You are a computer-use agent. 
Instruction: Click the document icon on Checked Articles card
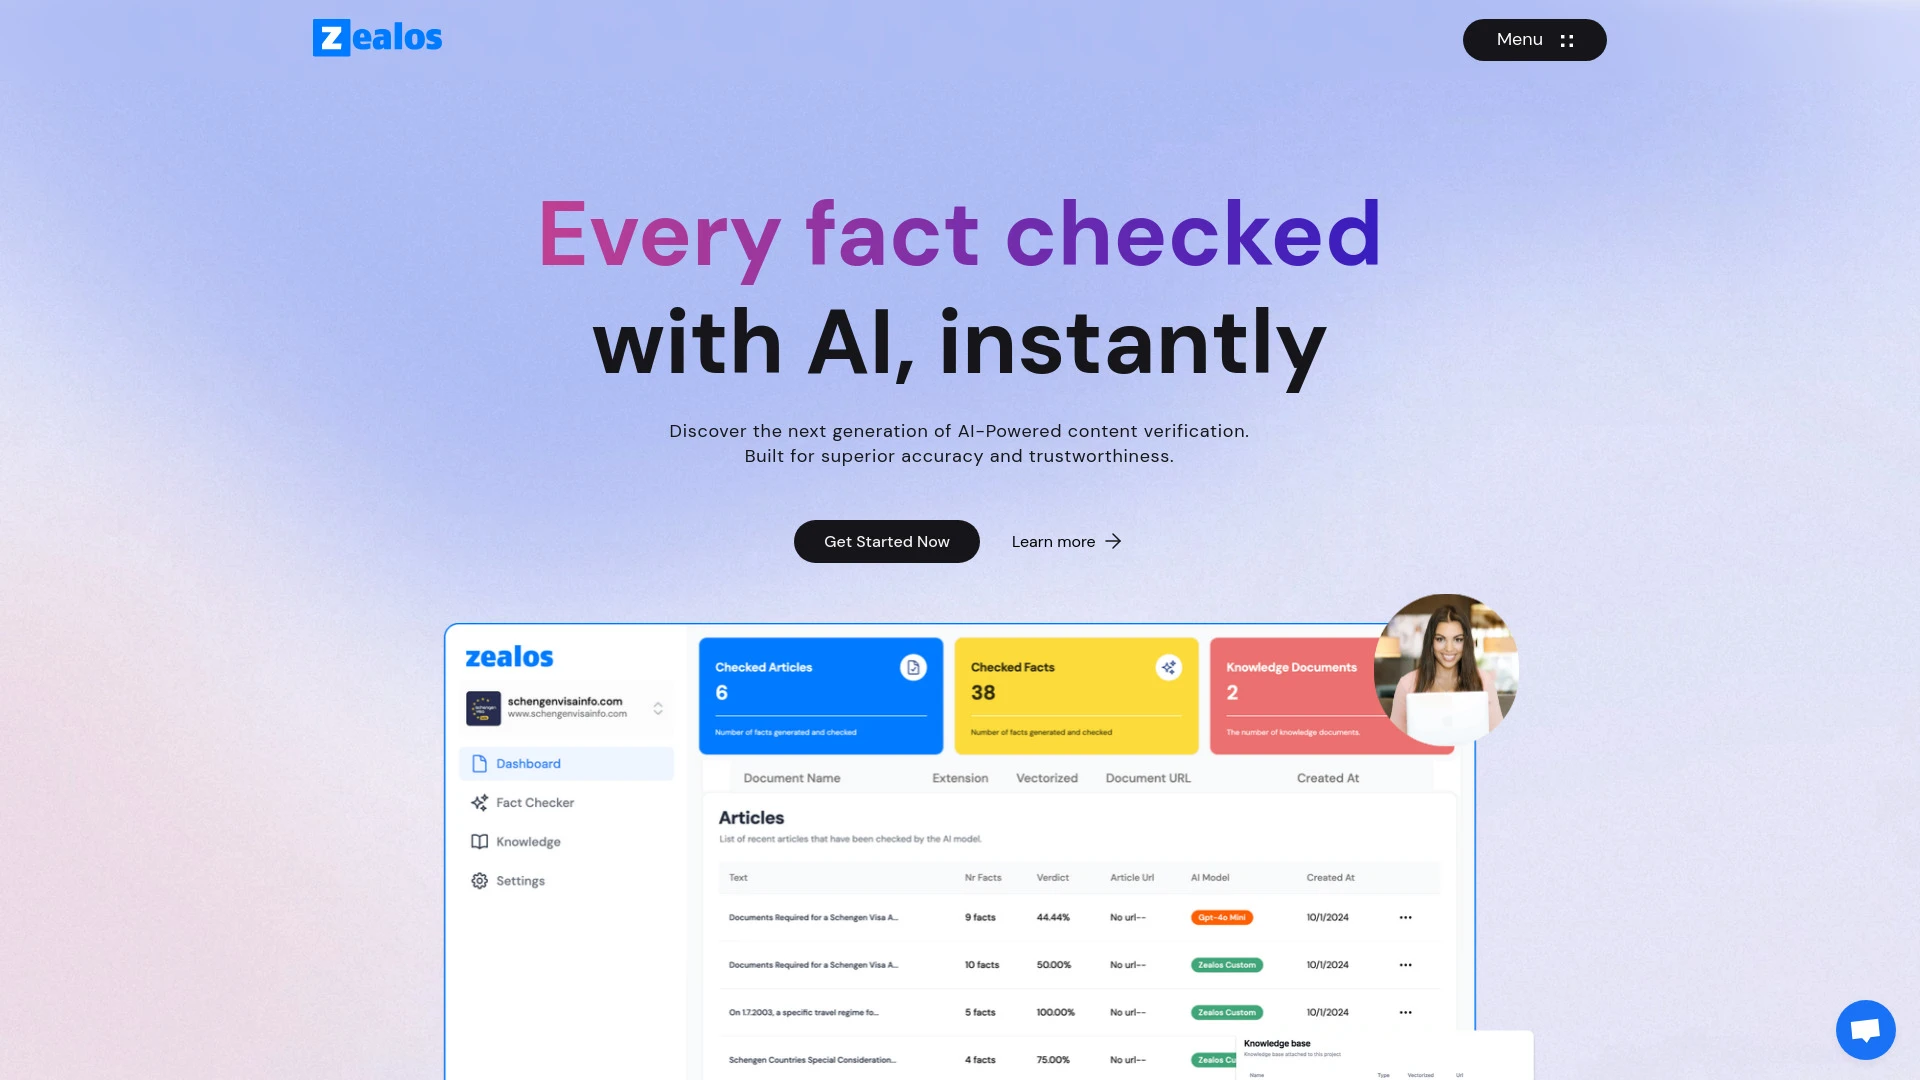coord(915,667)
